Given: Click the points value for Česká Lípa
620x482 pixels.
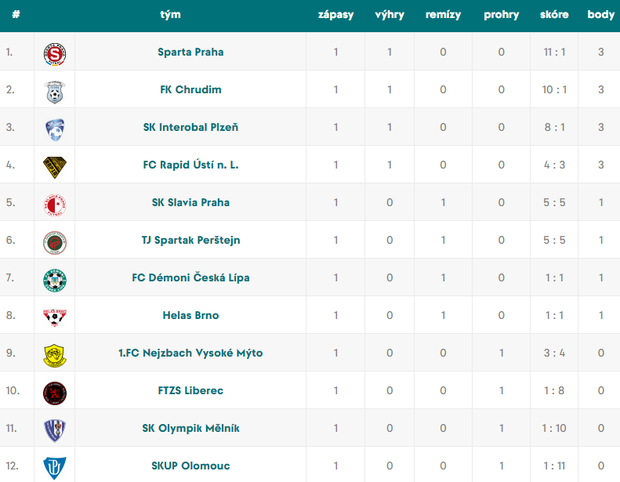Looking at the screenshot, I should coord(601,278).
